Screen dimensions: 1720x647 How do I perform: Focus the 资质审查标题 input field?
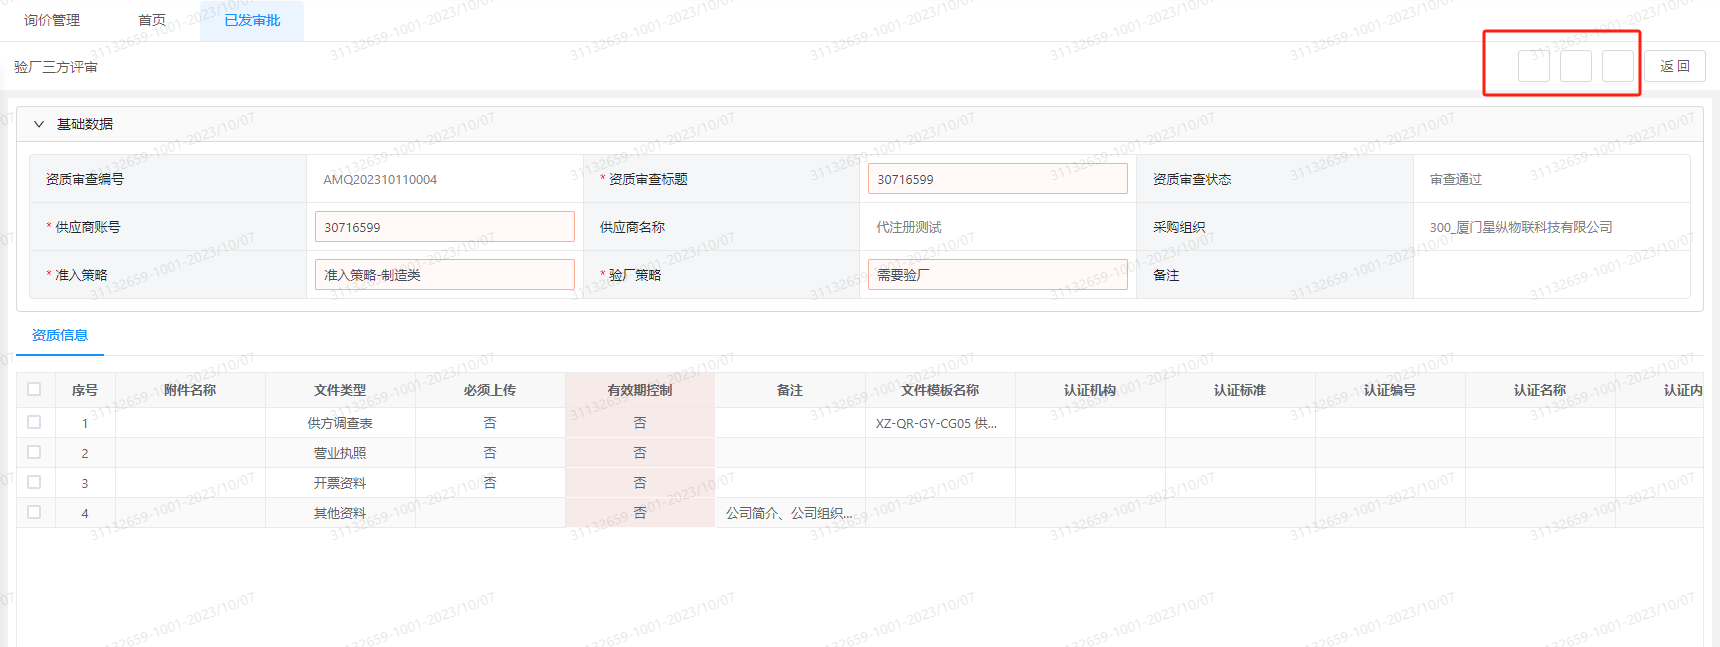pyautogui.click(x=997, y=179)
